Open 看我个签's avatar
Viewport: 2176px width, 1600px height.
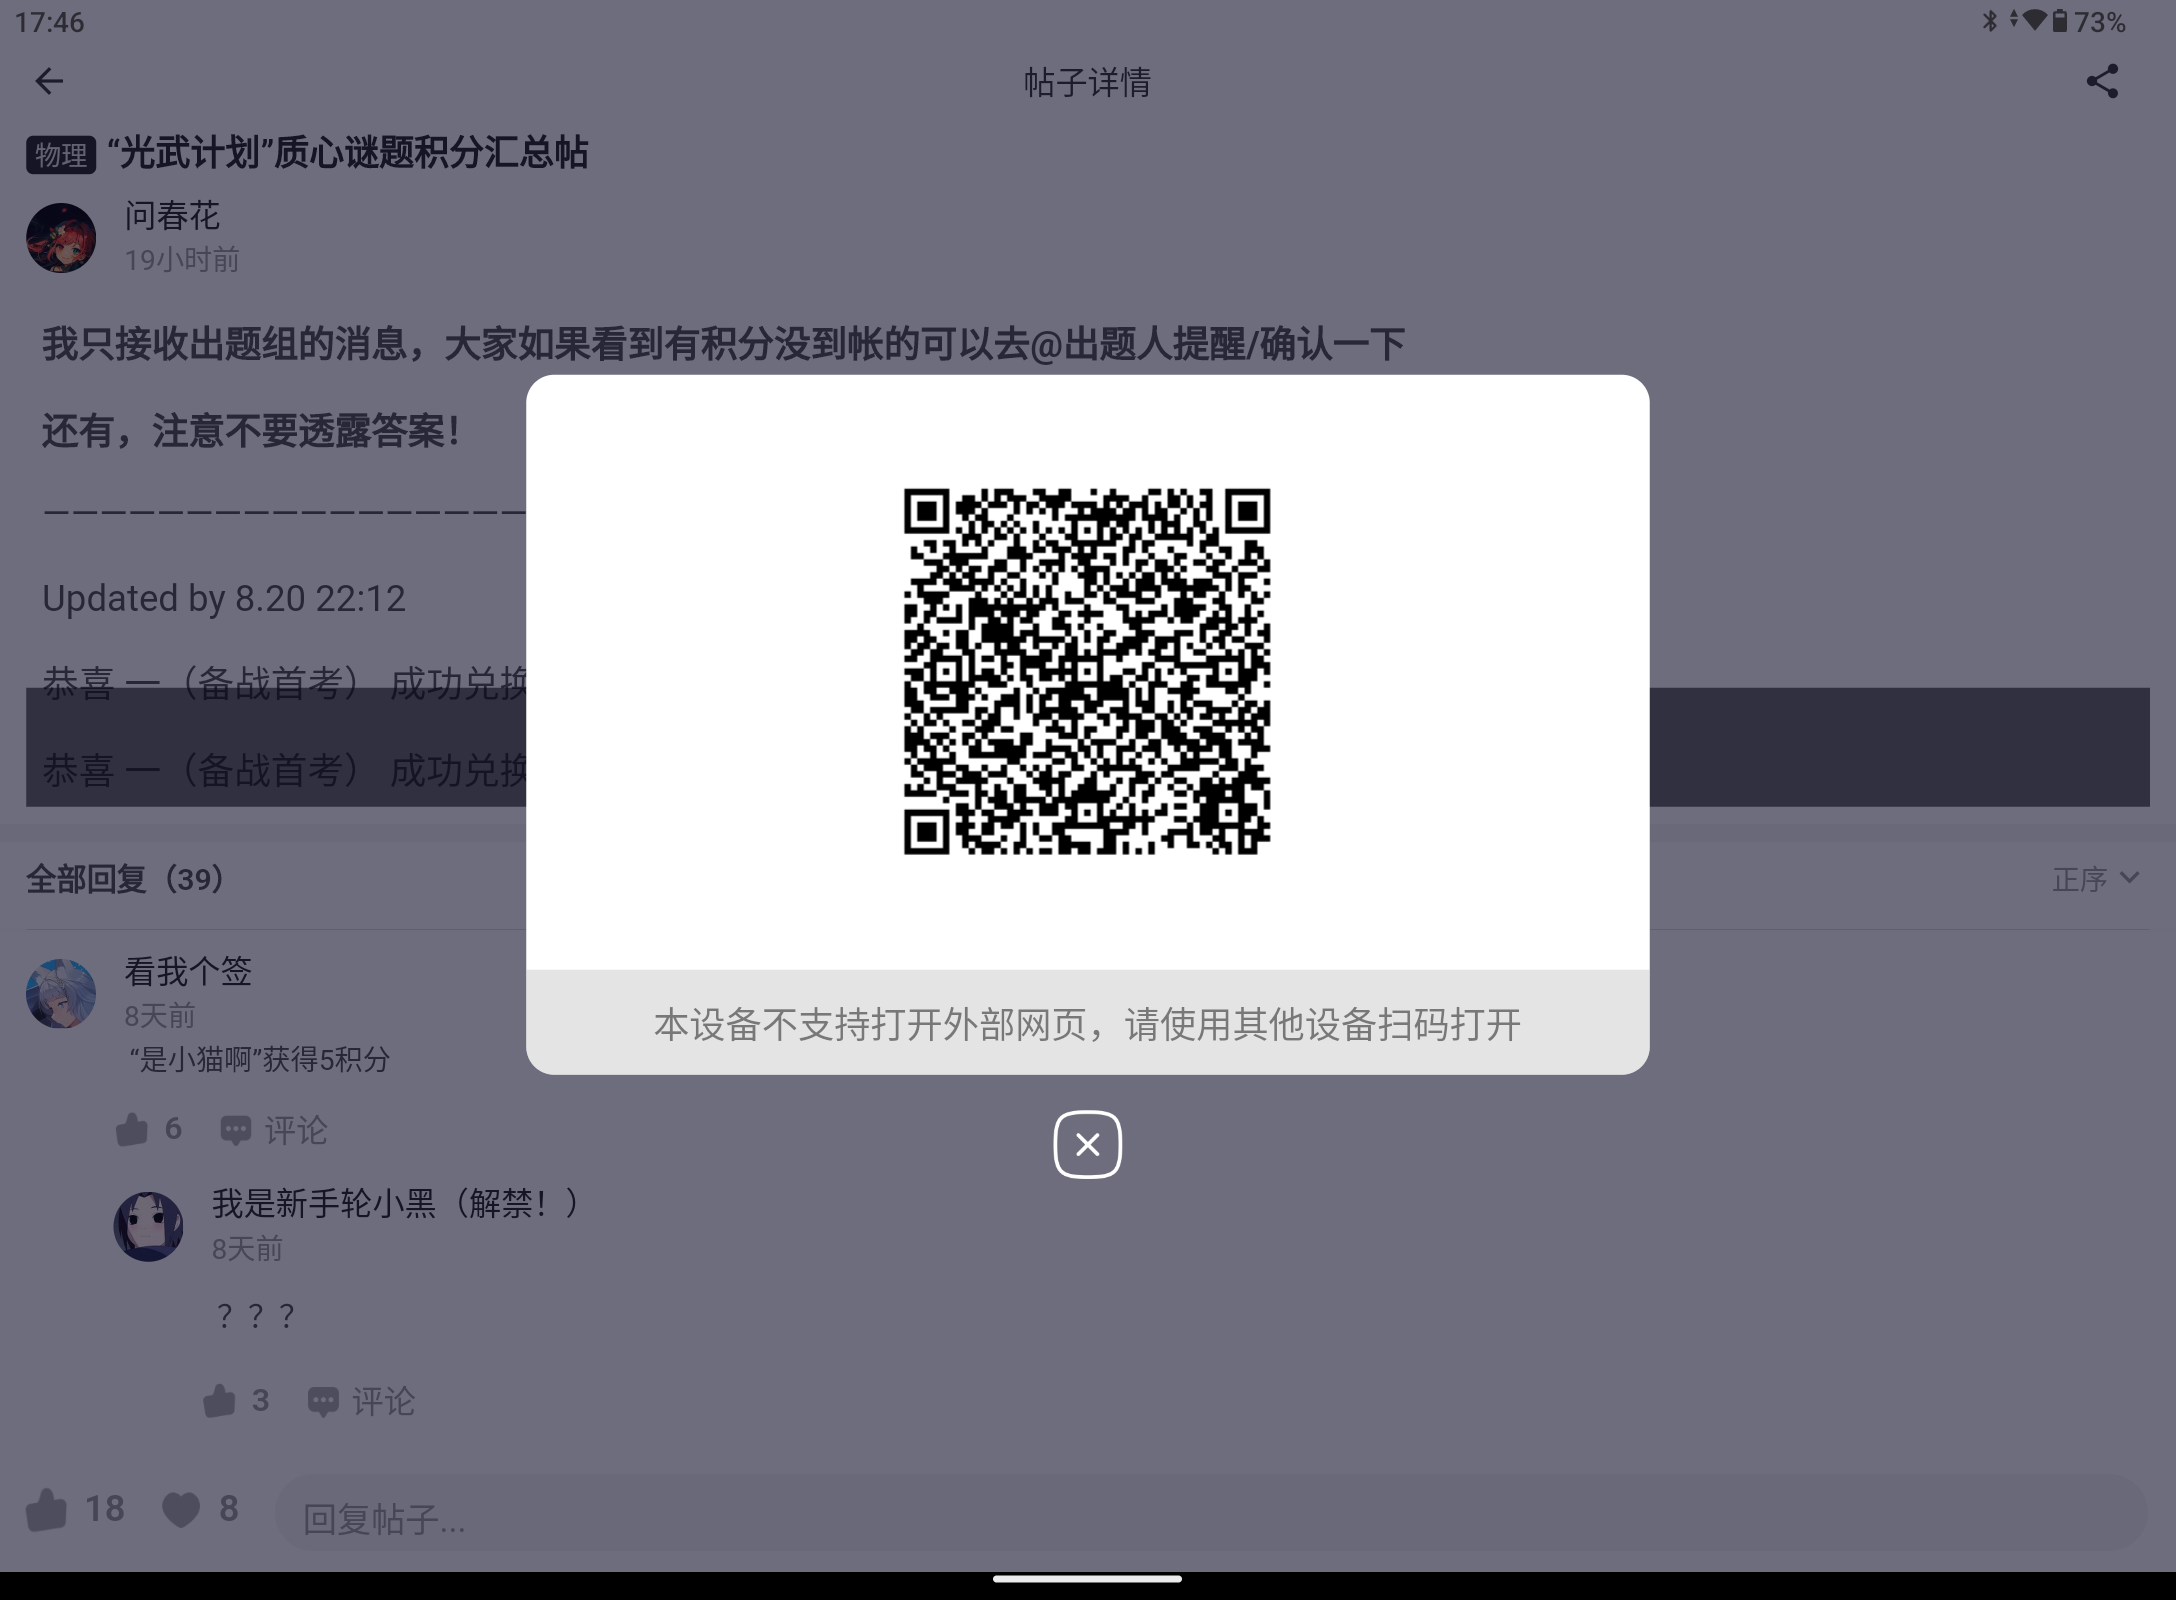point(61,993)
